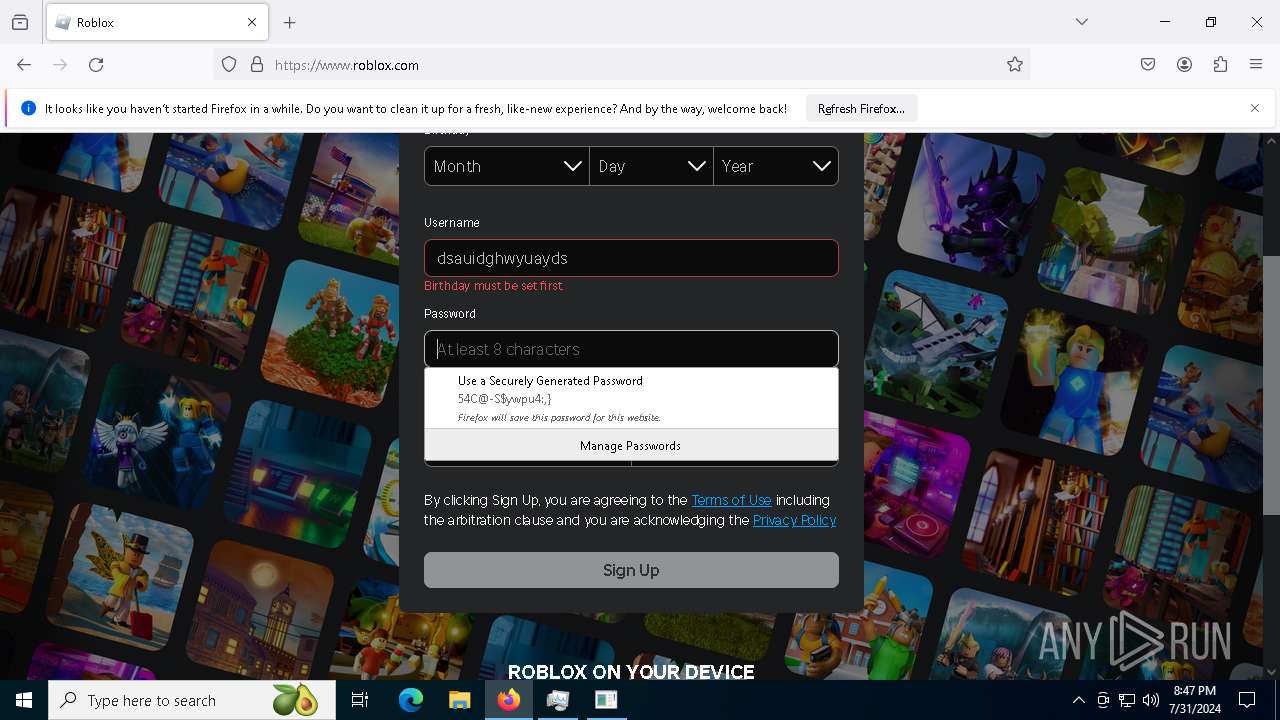Open Firefox application menu
The height and width of the screenshot is (720, 1280).
[x=1256, y=65]
